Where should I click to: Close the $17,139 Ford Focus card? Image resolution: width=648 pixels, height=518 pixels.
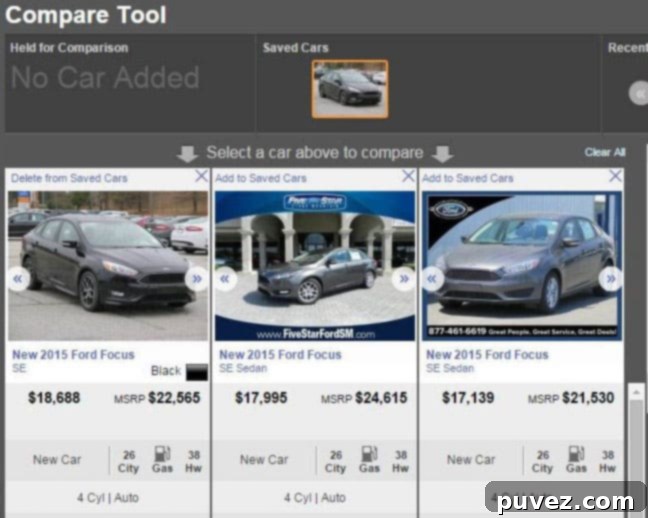pyautogui.click(x=615, y=176)
